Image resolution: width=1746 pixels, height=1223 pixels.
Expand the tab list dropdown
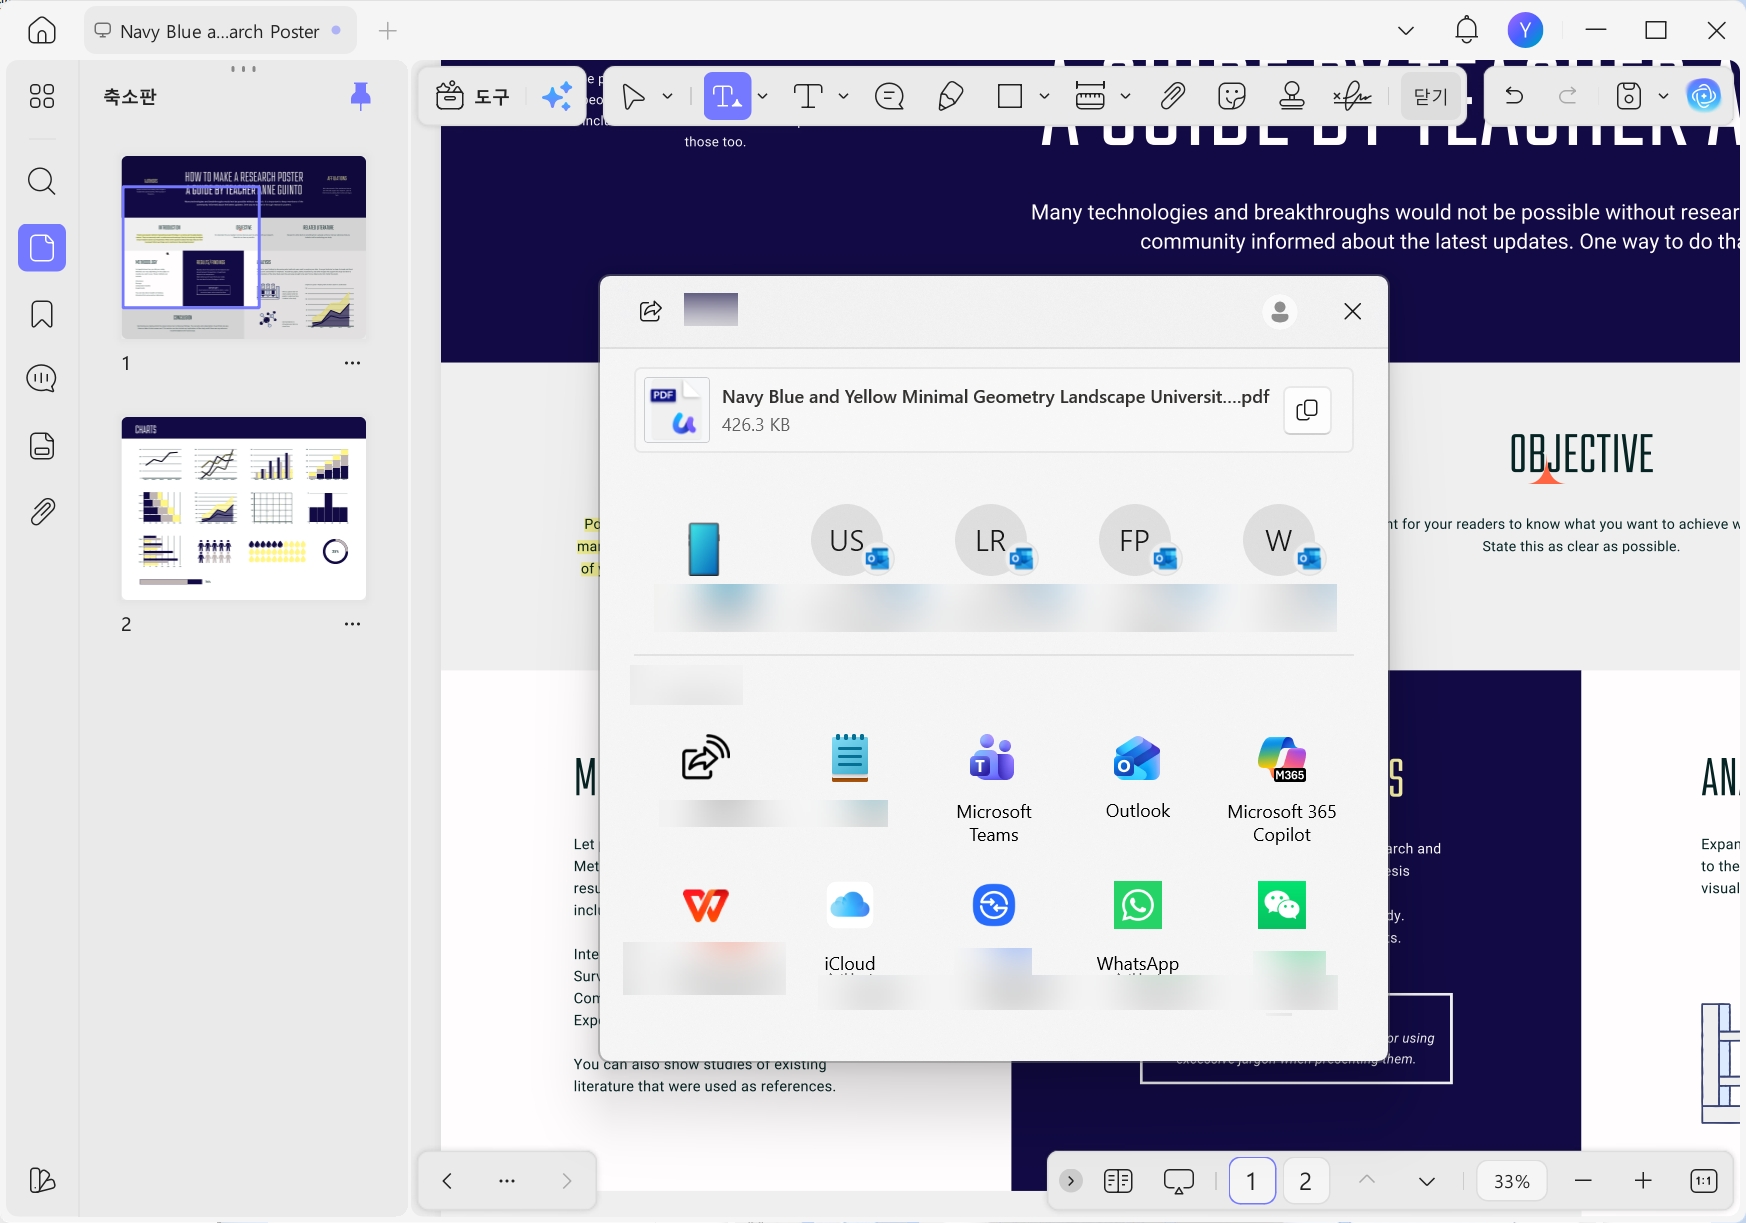[1406, 30]
